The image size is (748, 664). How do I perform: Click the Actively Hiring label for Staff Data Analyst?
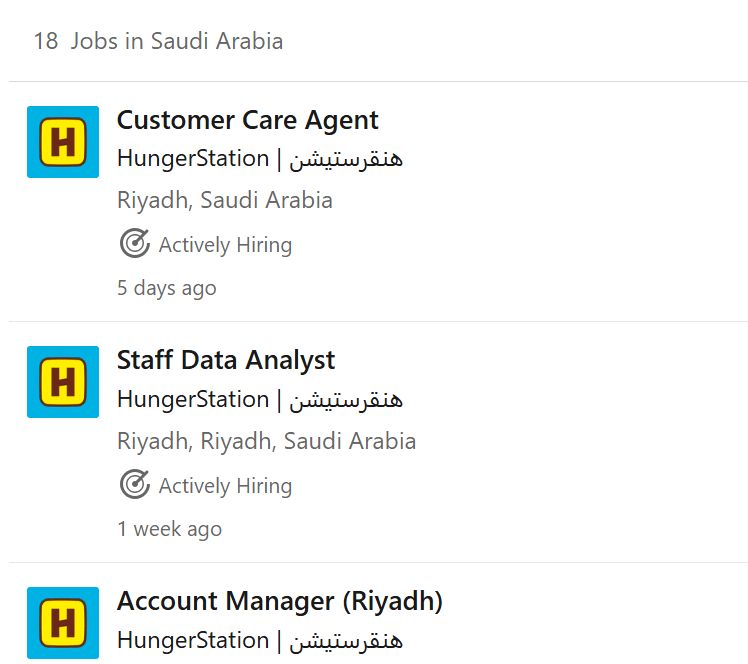click(225, 486)
